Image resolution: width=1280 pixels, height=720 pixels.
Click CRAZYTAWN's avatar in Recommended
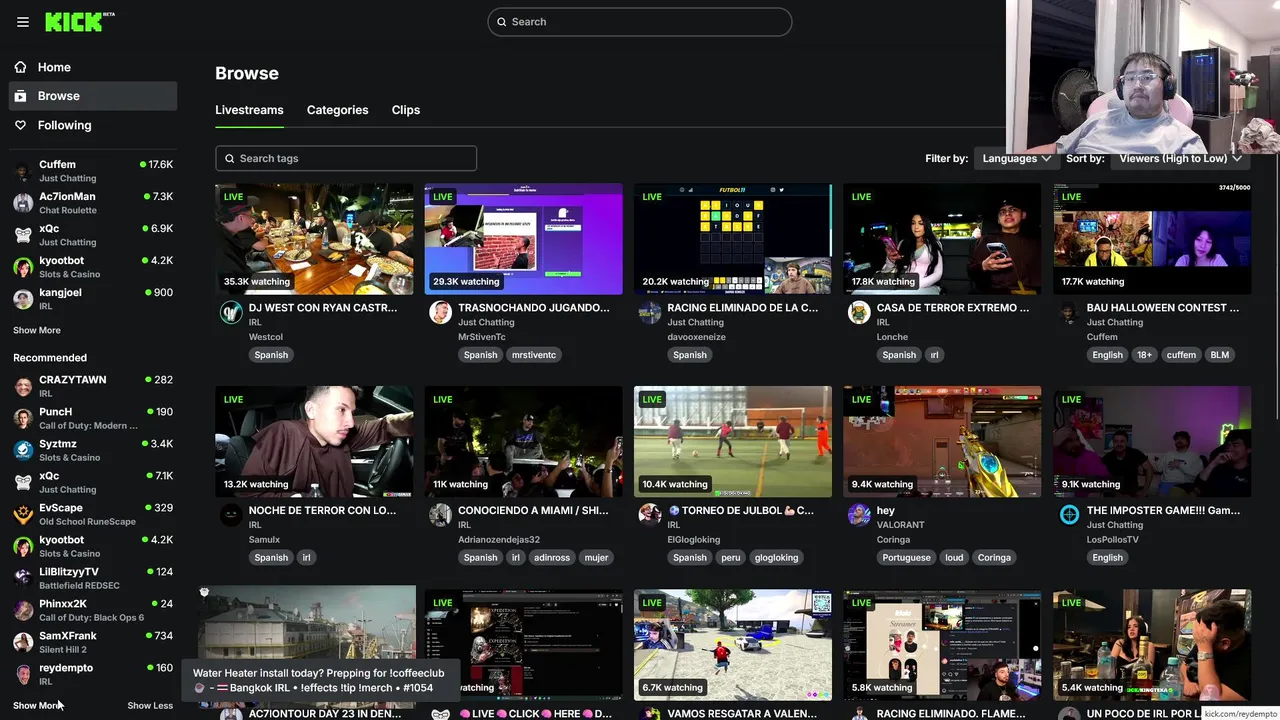pyautogui.click(x=23, y=386)
